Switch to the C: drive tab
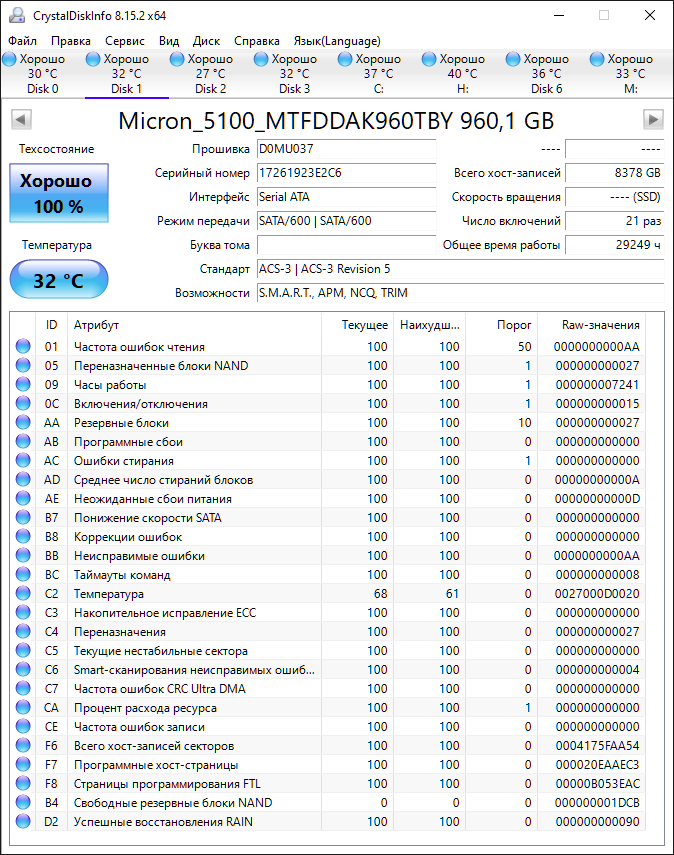Screen dimensions: 674x855 [378, 74]
